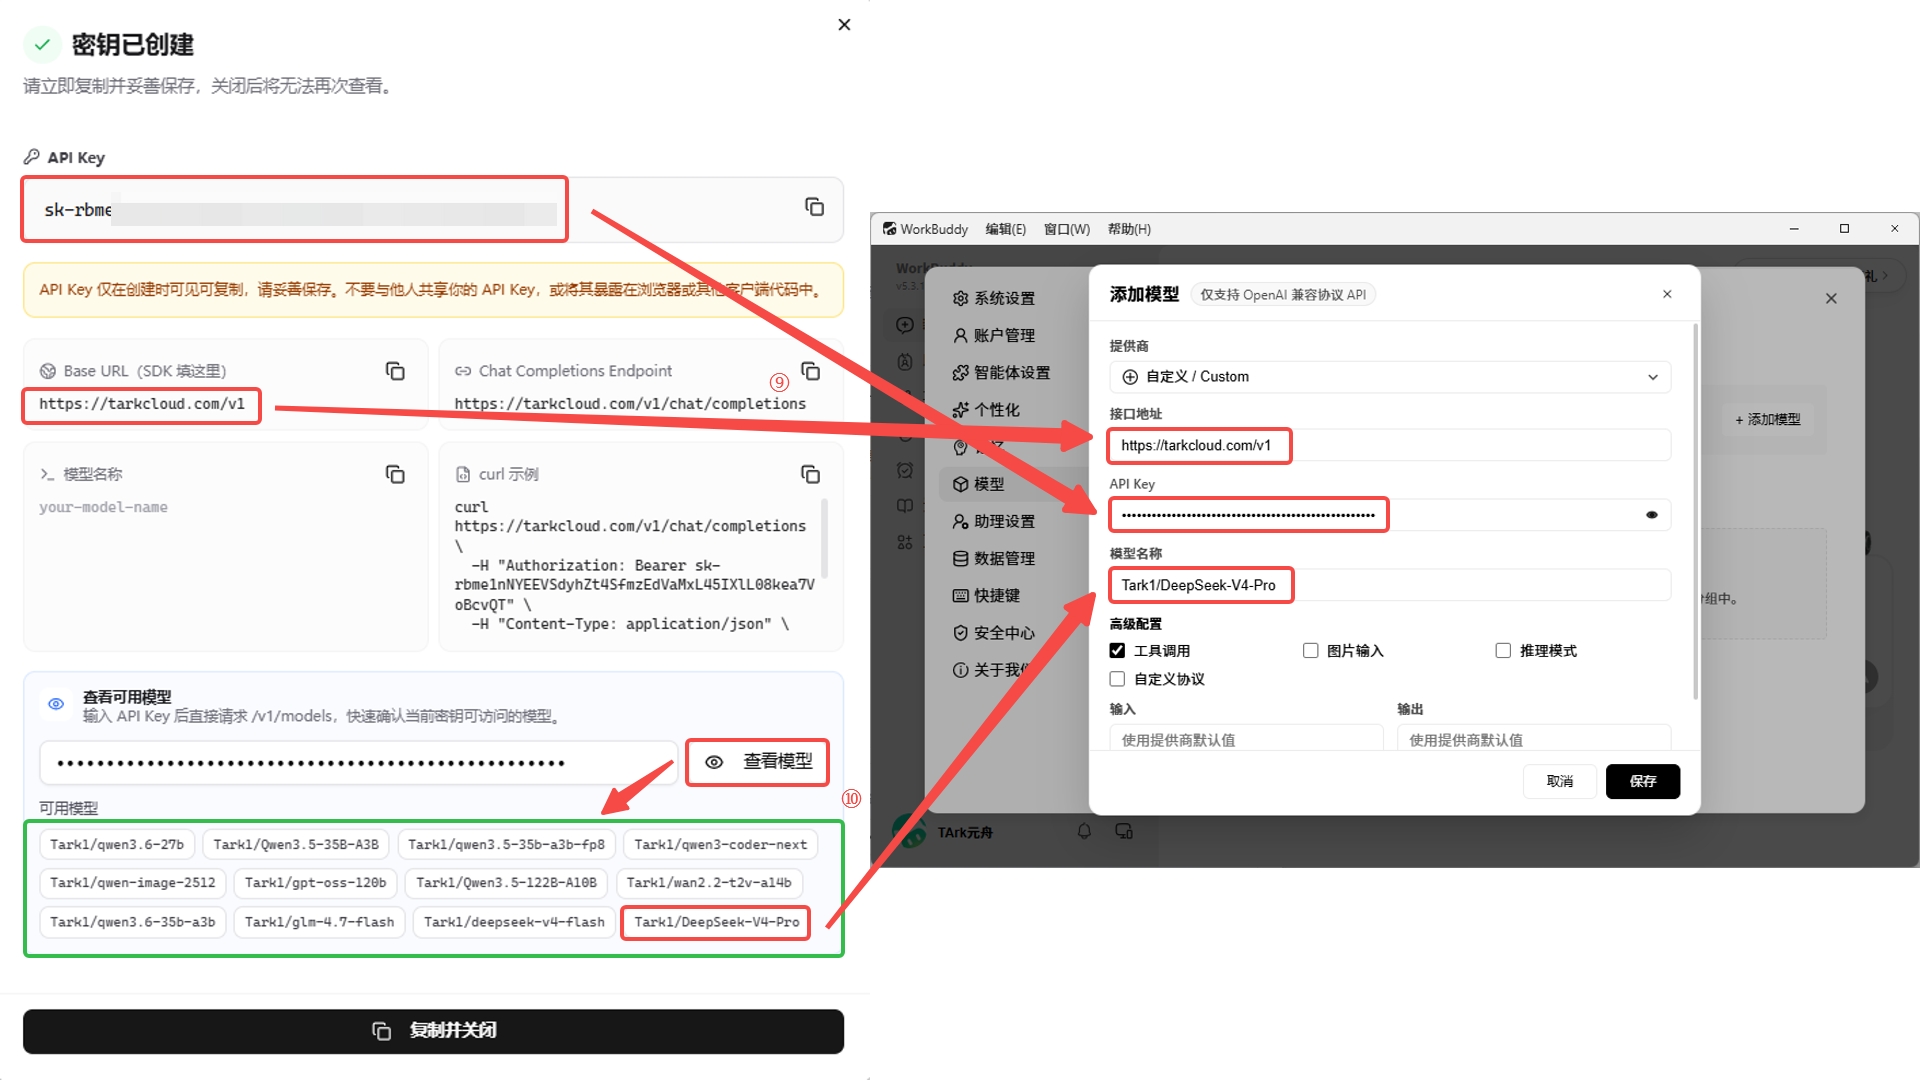Enable the 图片输入 checkbox
The height and width of the screenshot is (1080, 1920).
pos(1310,651)
